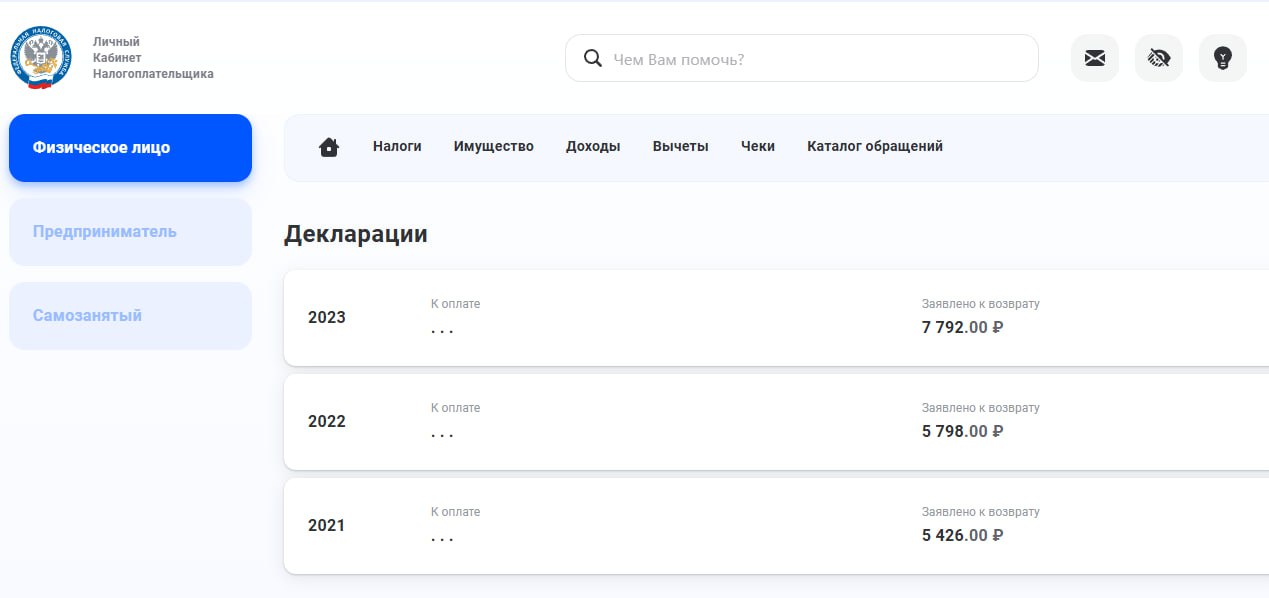Open tips via the lightbulb icon

pyautogui.click(x=1222, y=58)
